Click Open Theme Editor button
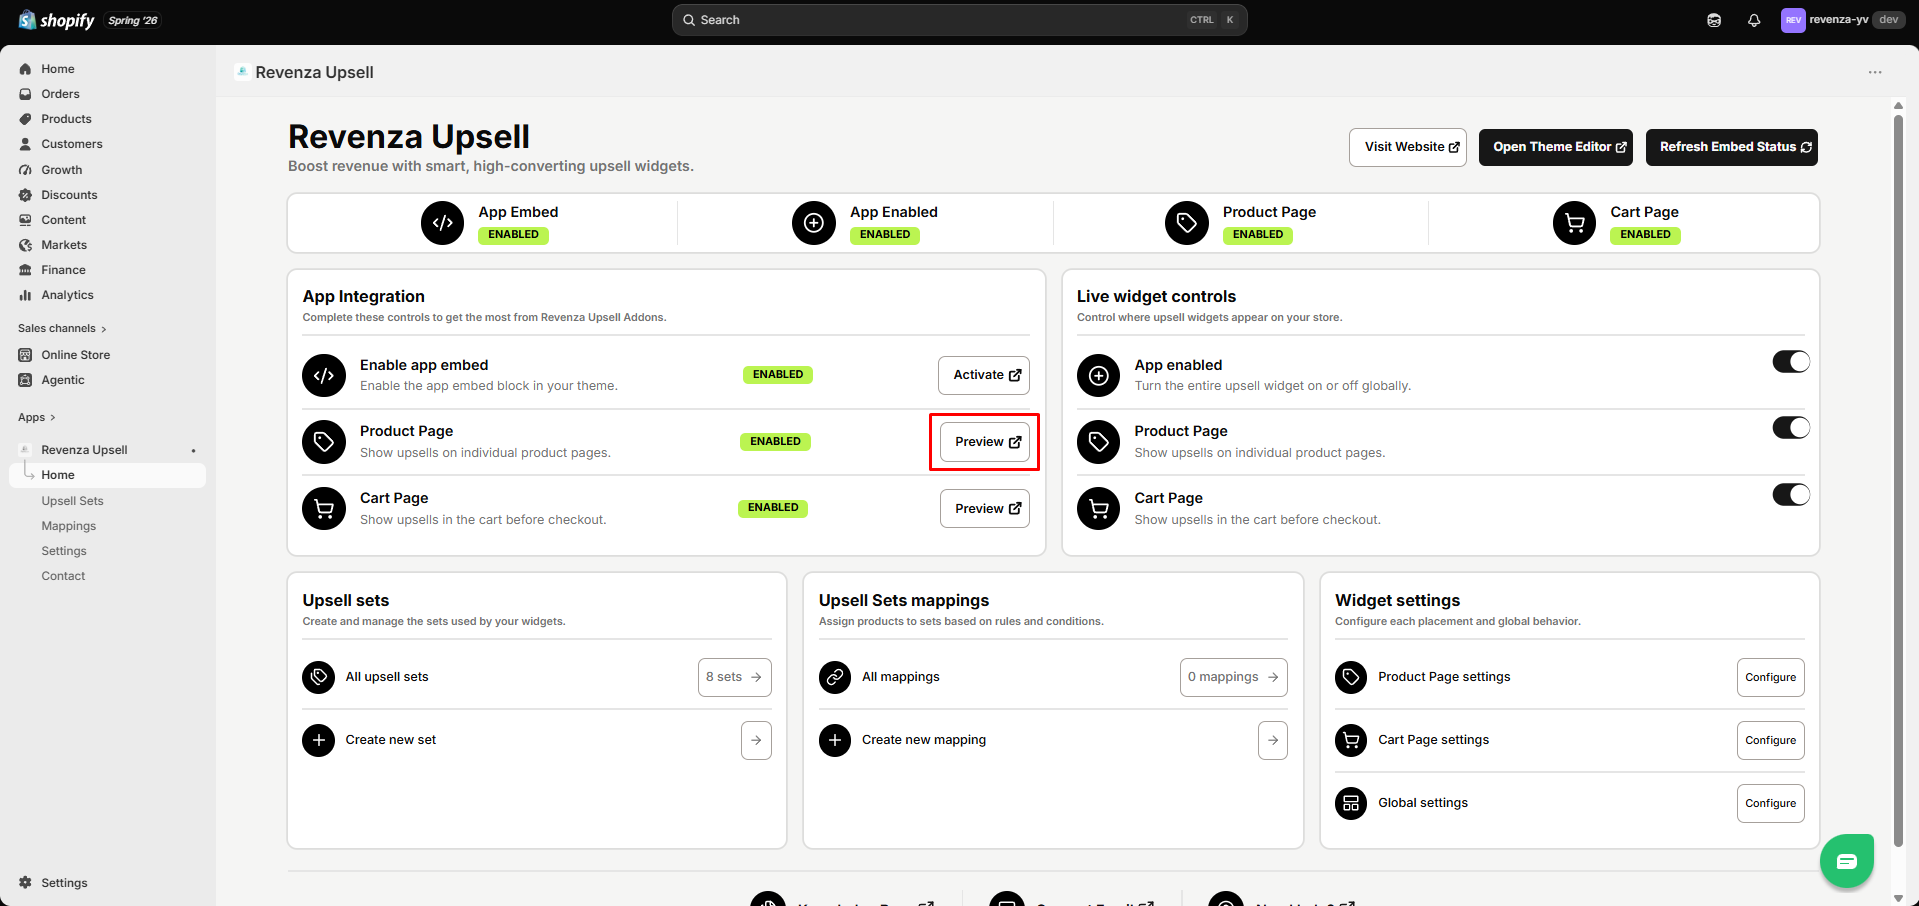This screenshot has height=906, width=1919. 1556,147
